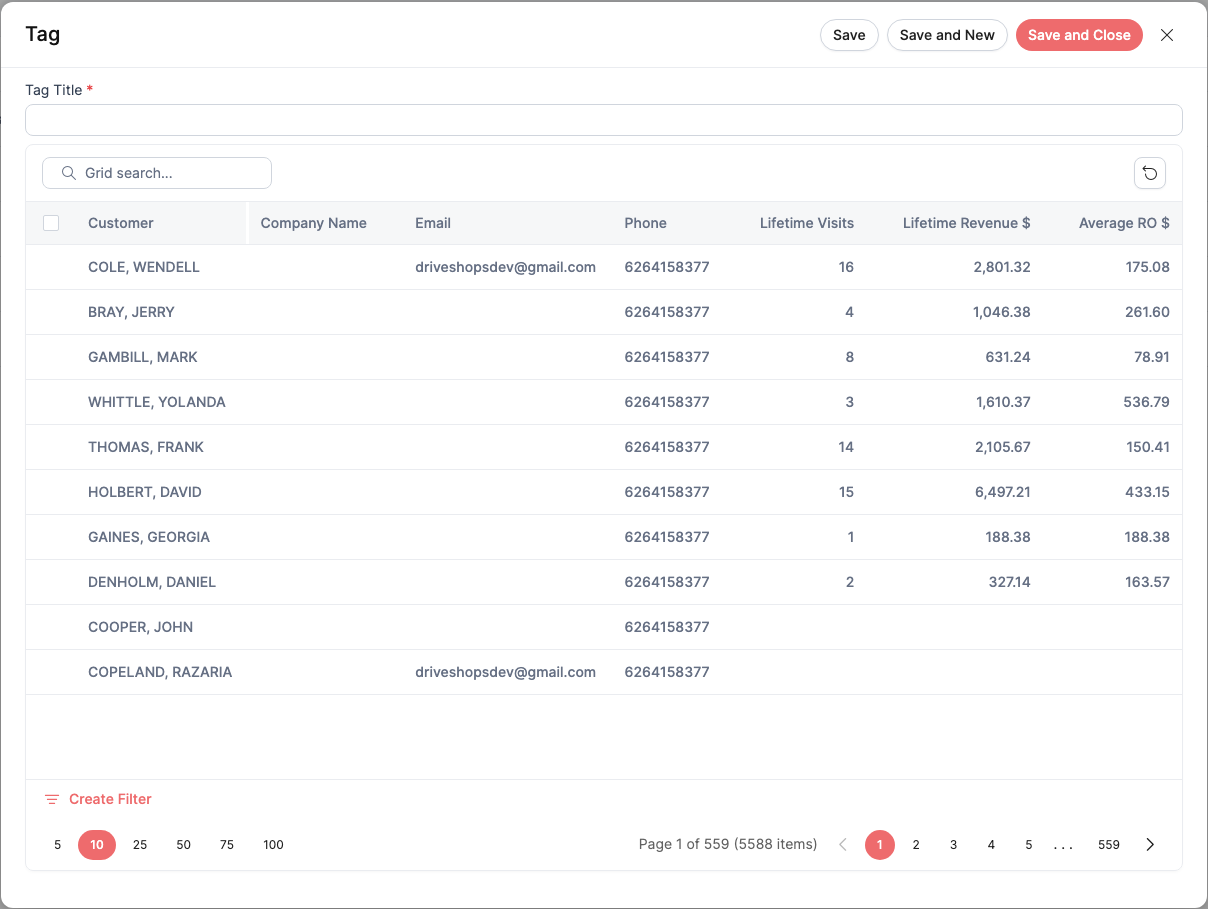Sort by Customer column header
Viewport: 1208px width, 909px height.
pyautogui.click(x=121, y=223)
